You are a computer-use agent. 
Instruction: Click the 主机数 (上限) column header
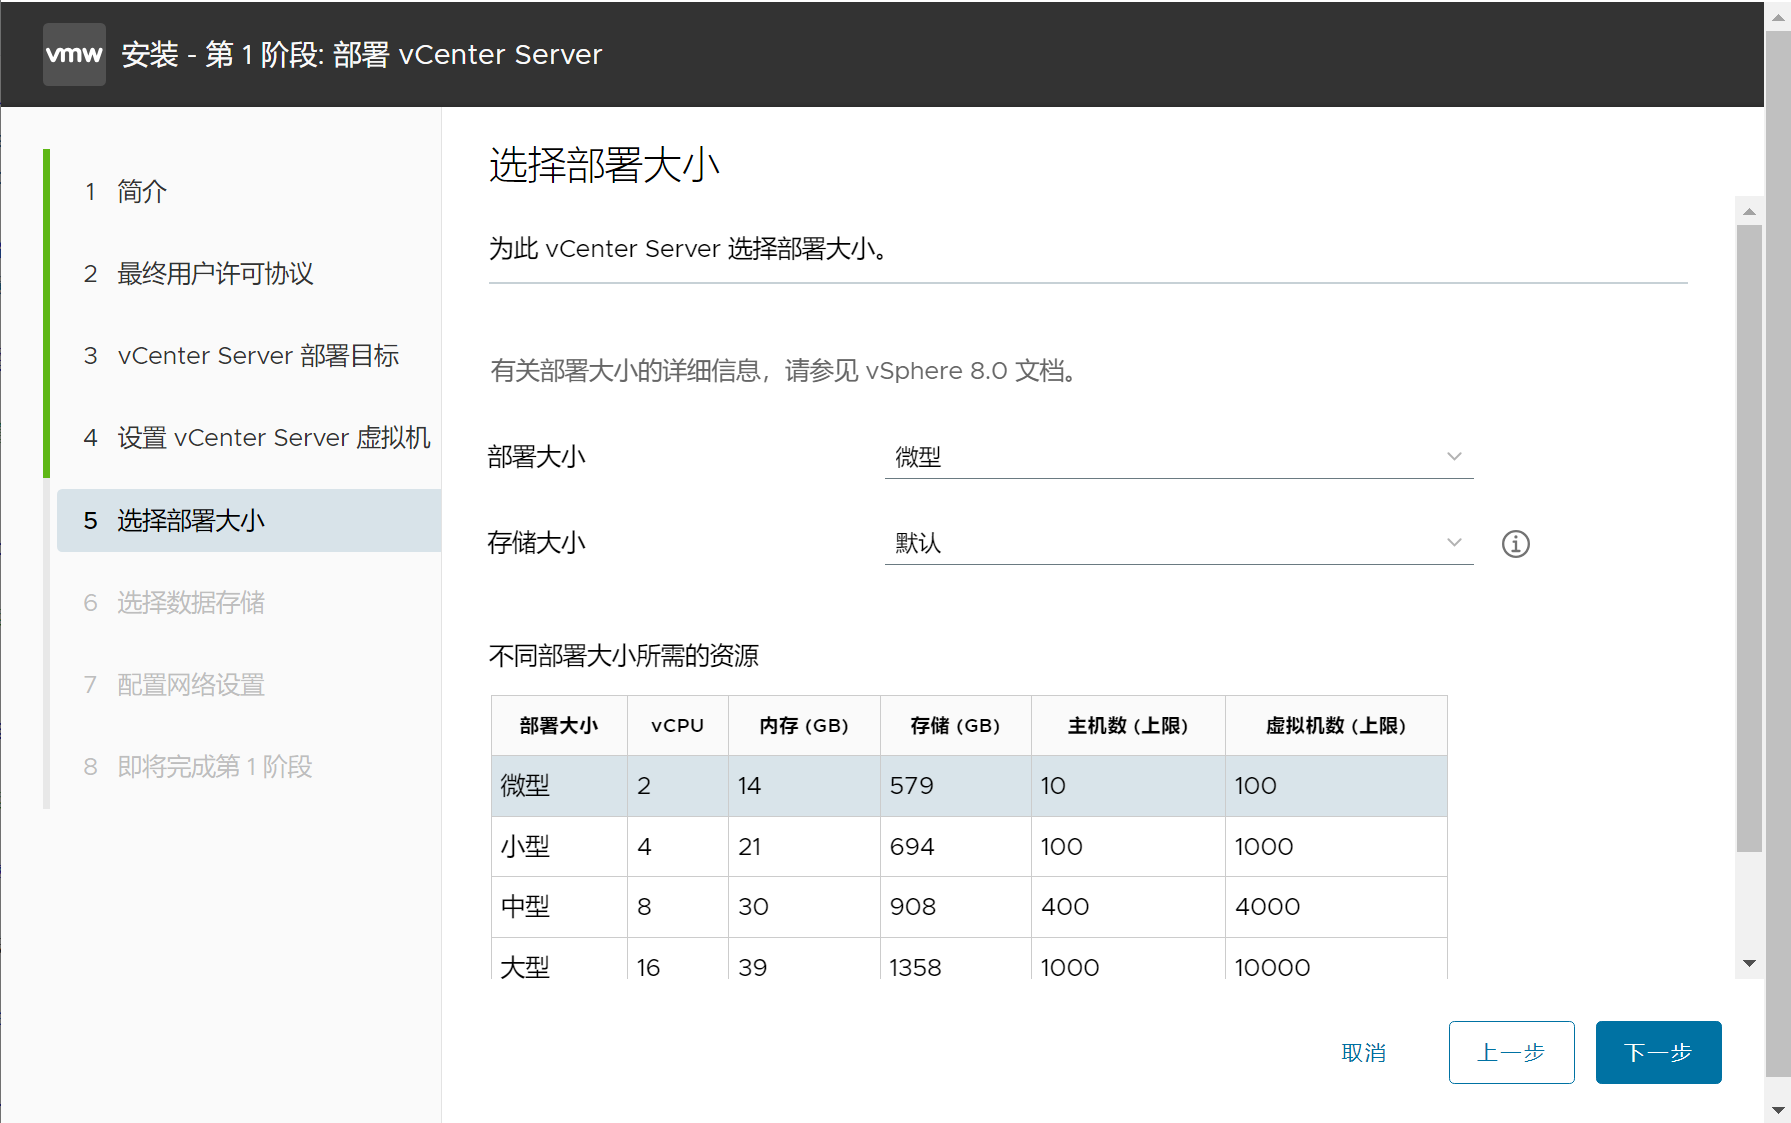click(x=1128, y=725)
